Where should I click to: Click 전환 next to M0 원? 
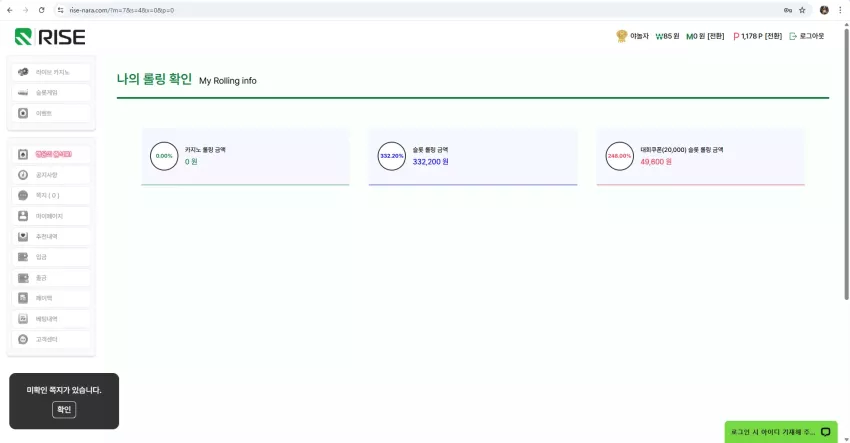[716, 36]
